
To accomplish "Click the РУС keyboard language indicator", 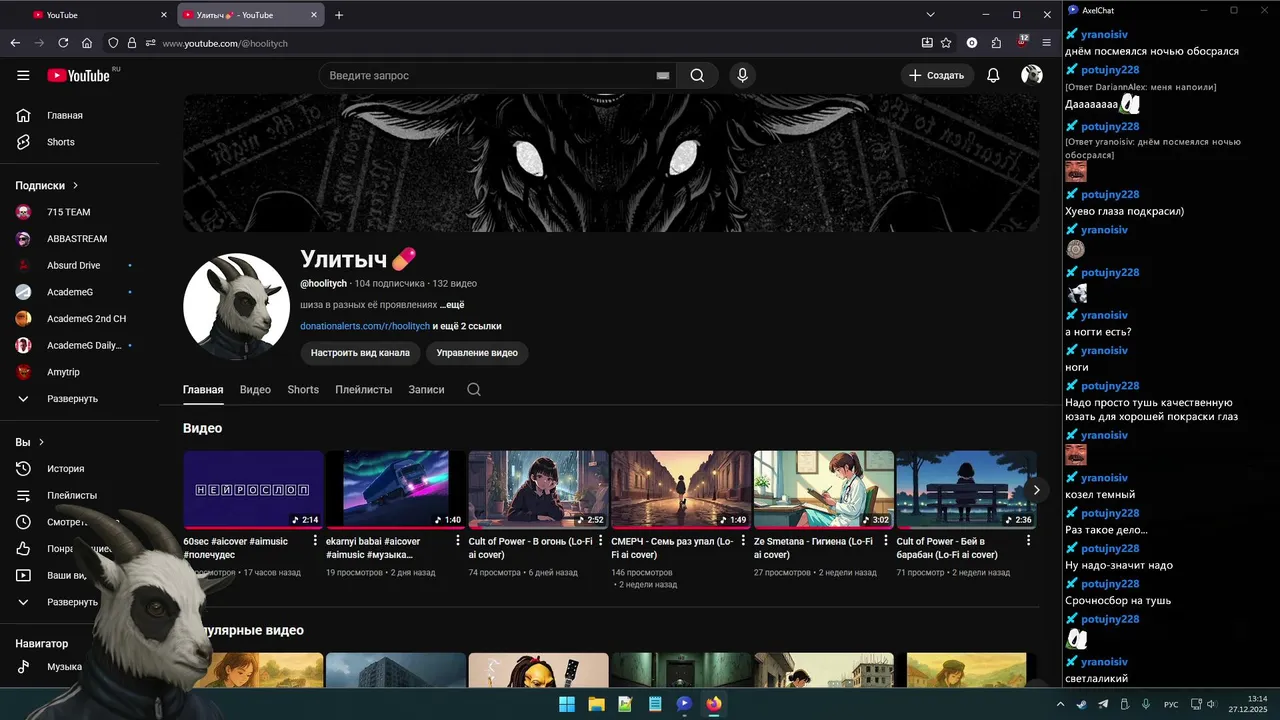I will [1171, 704].
